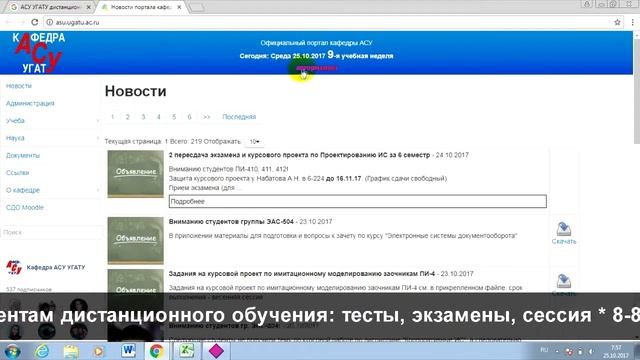Click the АСУ УГАТУ department logo
Image resolution: width=640 pixels, height=360 pixels.
(x=38, y=53)
